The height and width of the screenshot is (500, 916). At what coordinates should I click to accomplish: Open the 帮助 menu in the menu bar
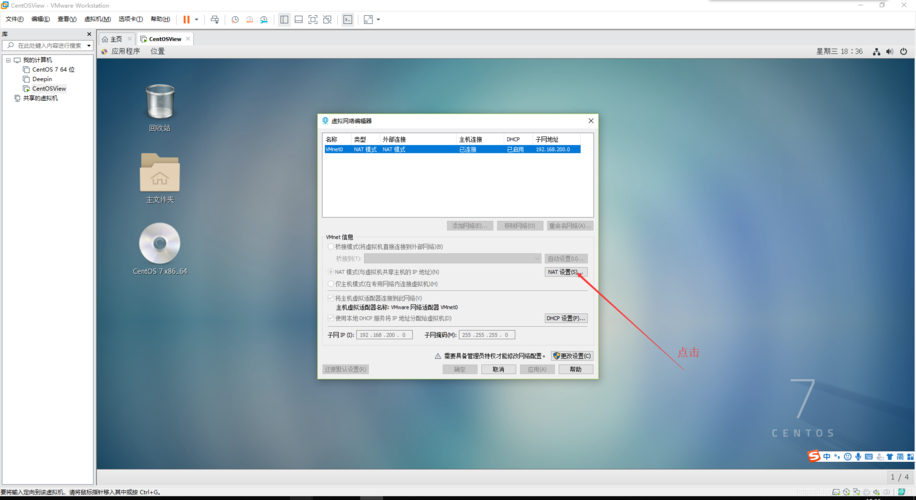coord(160,19)
